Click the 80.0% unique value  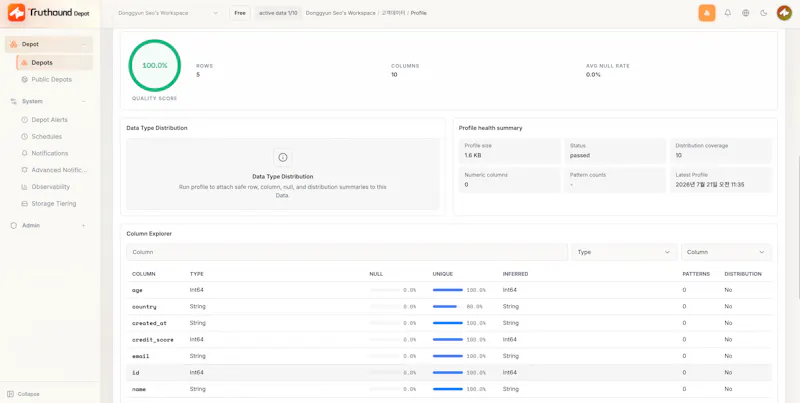pos(474,307)
